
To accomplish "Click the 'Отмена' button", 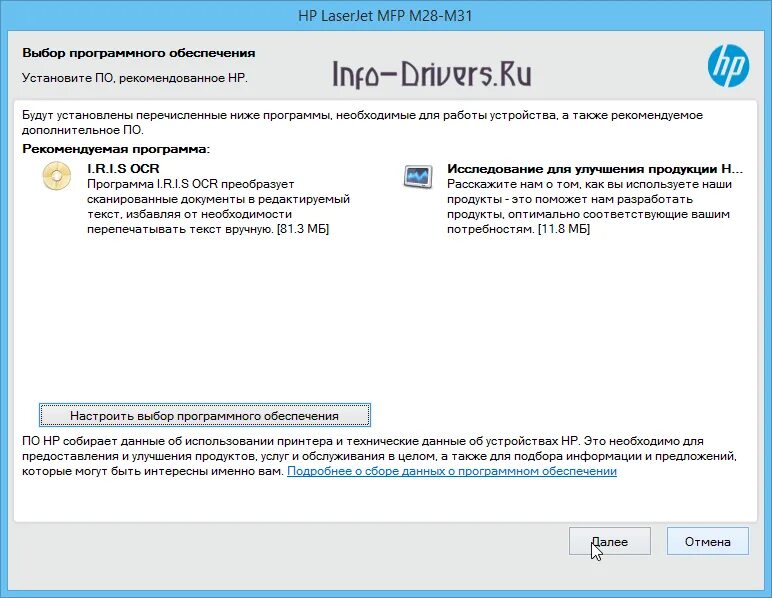I will coord(708,541).
